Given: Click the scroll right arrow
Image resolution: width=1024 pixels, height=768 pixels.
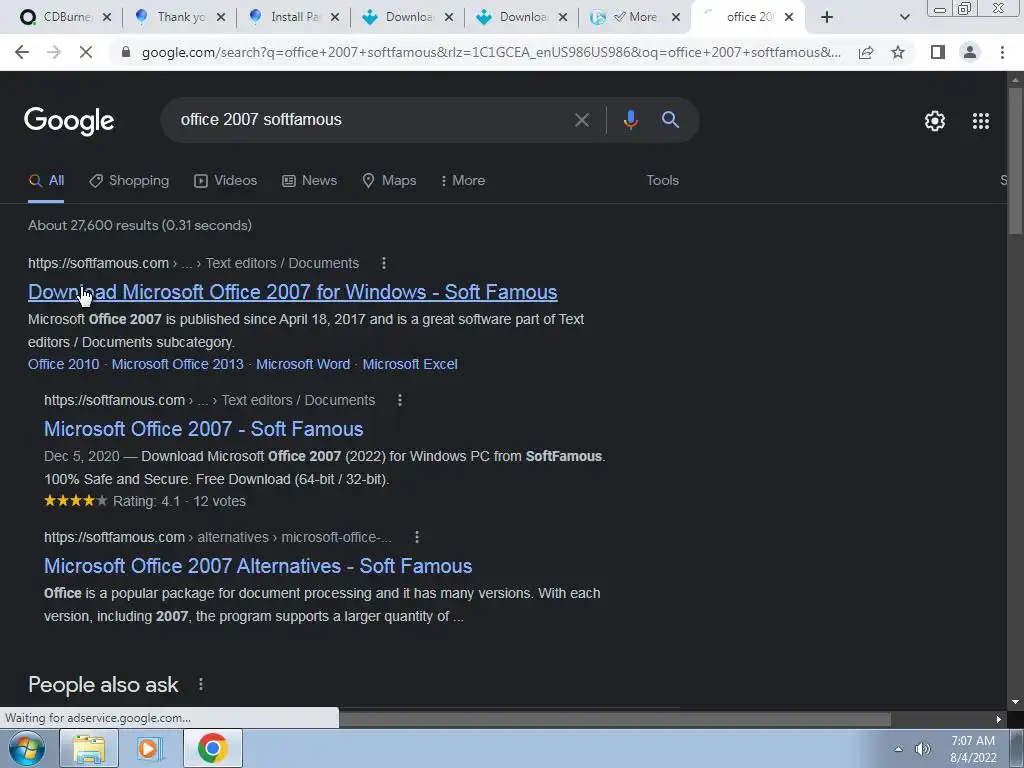Looking at the screenshot, I should point(999,719).
